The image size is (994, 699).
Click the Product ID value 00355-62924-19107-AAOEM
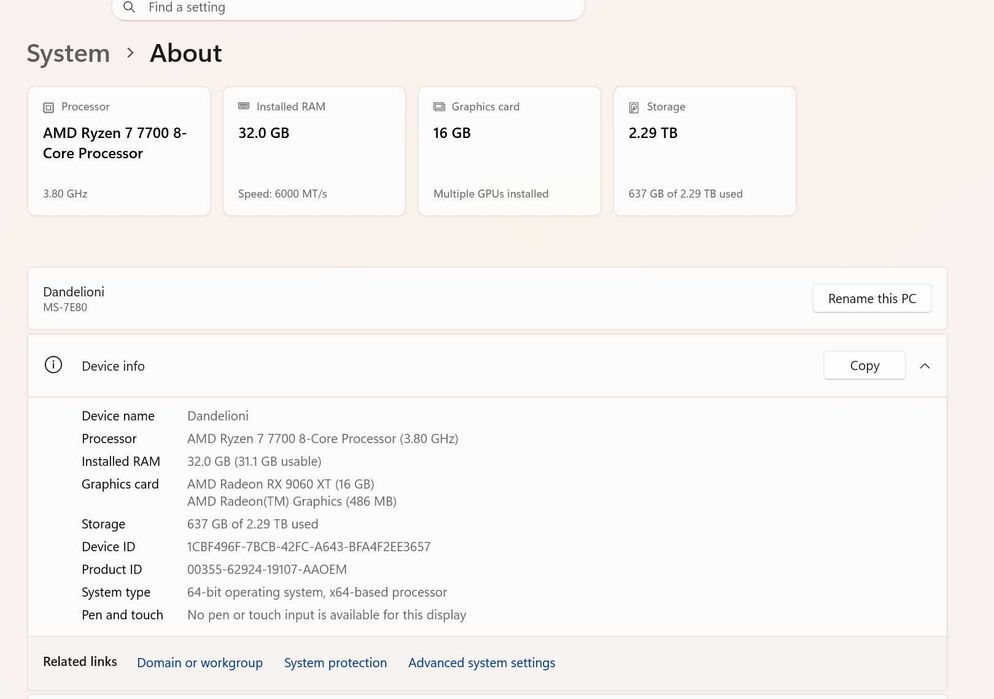pos(267,569)
